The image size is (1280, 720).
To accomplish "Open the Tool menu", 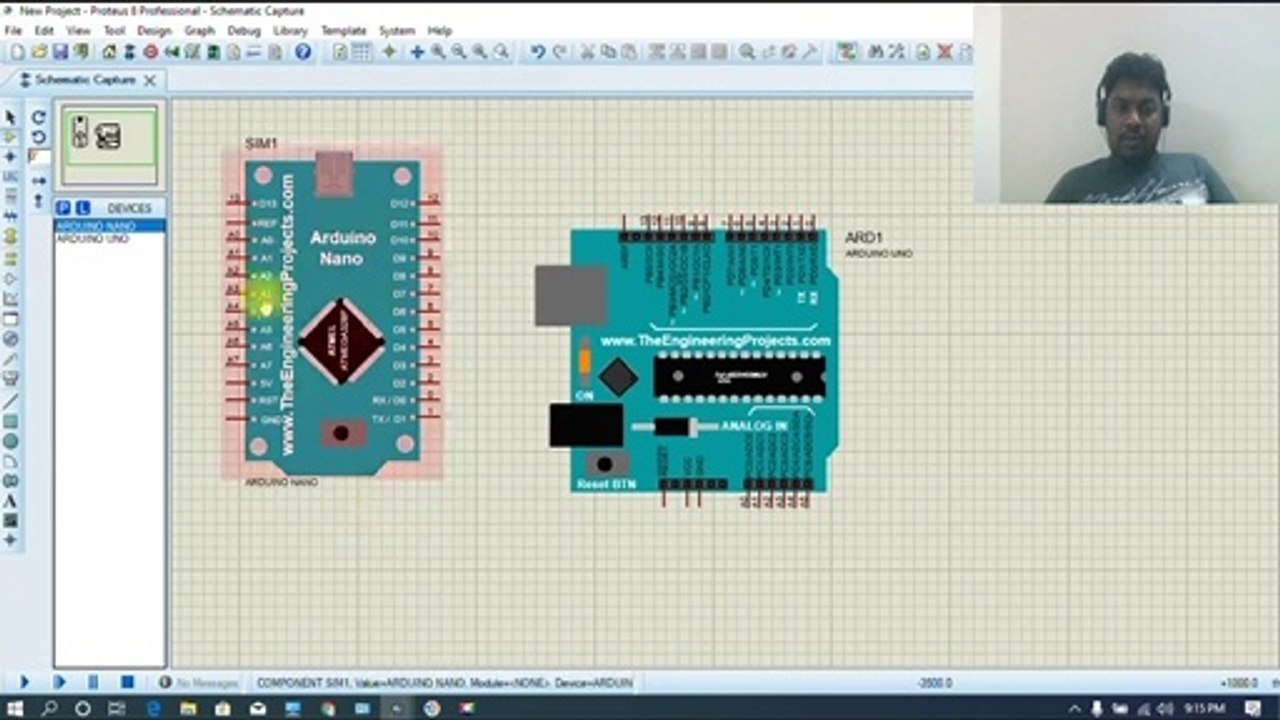I will [114, 31].
